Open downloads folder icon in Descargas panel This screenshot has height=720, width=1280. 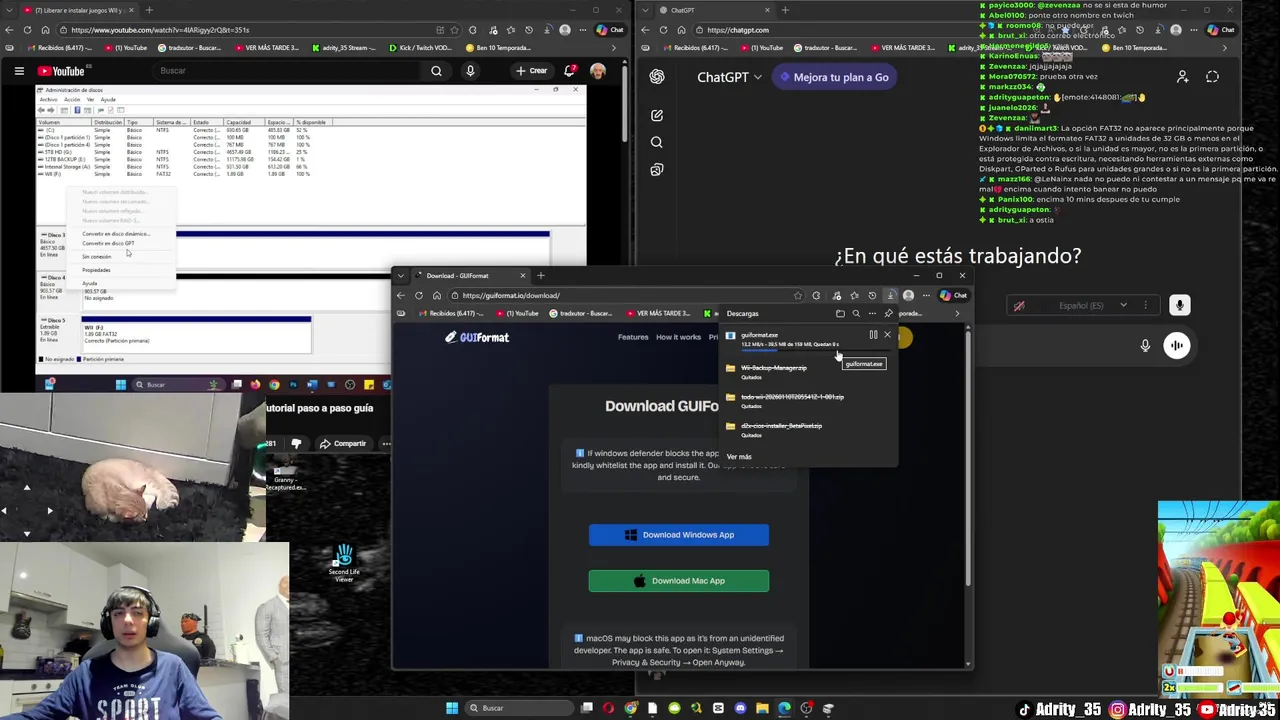(x=840, y=314)
